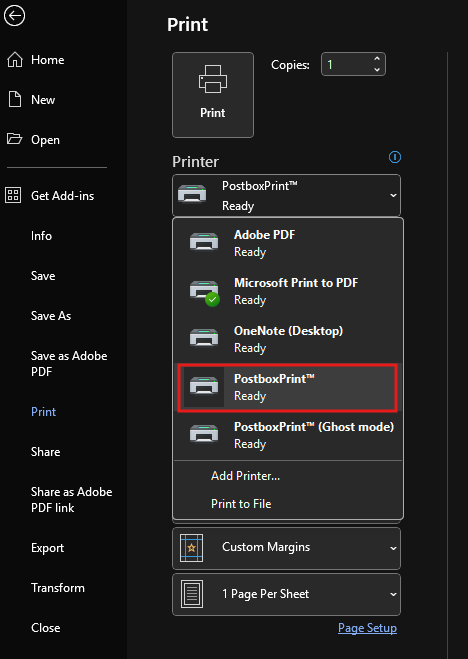Select OneNote (Desktop) printer

(288, 339)
